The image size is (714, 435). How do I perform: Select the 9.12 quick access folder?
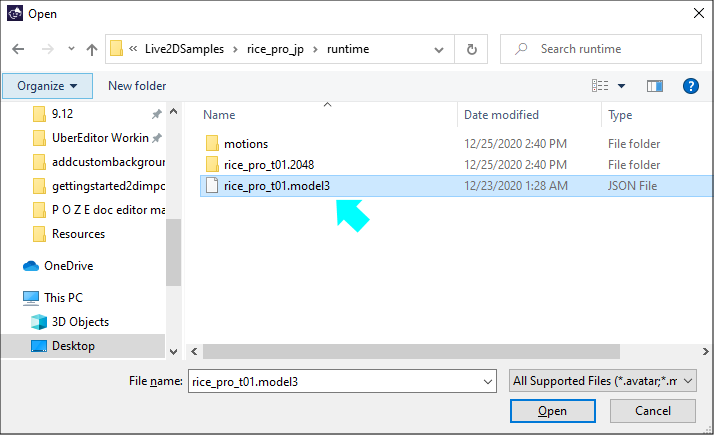click(x=62, y=114)
